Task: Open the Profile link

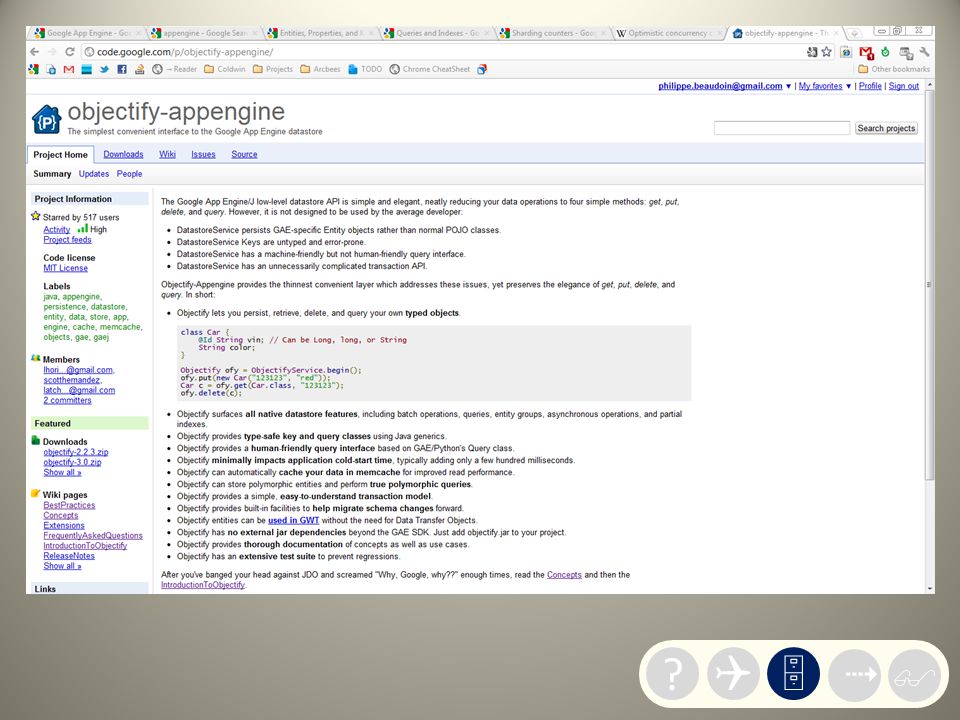Action: coord(870,86)
